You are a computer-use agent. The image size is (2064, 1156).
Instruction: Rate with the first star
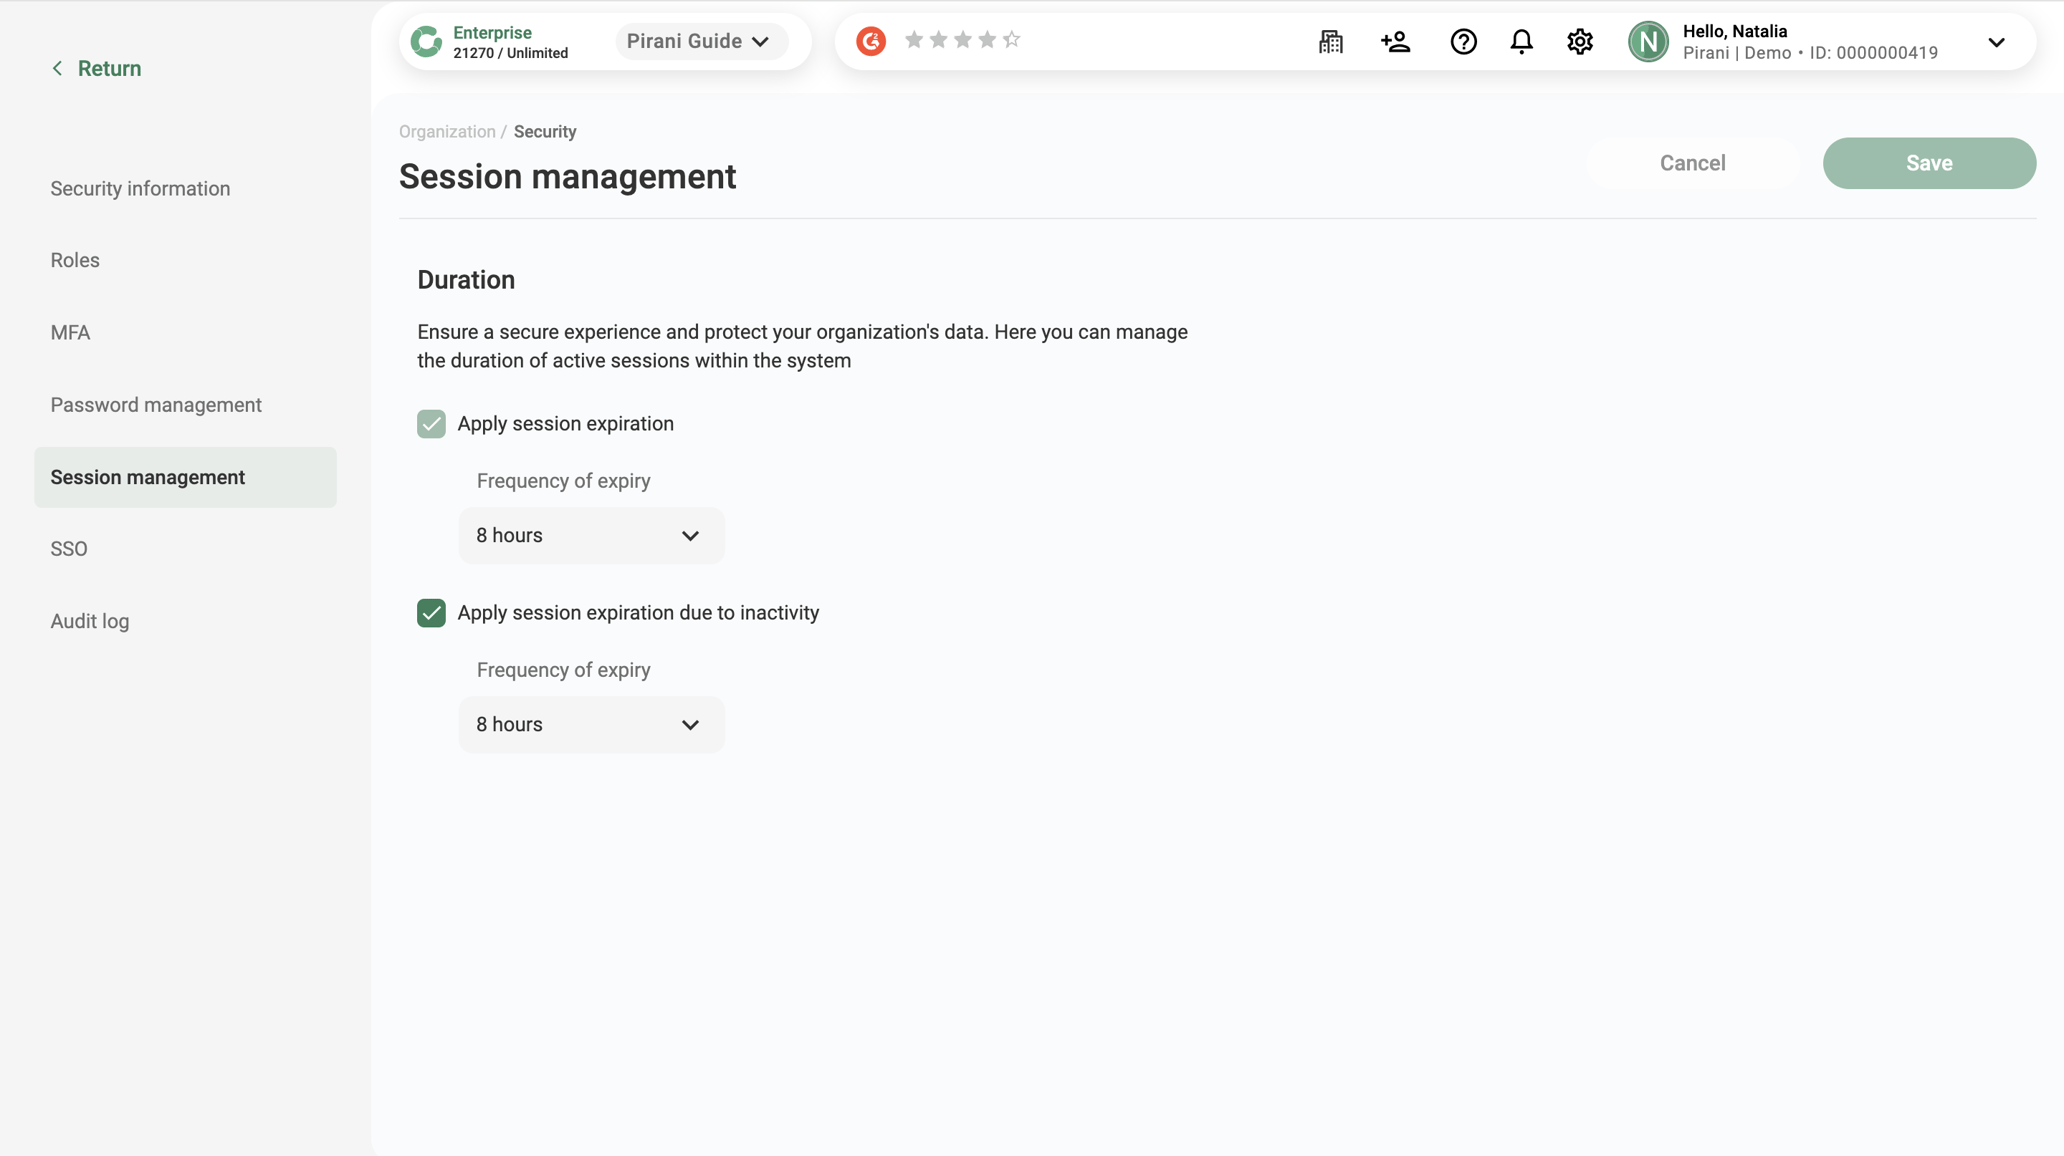[x=914, y=39]
